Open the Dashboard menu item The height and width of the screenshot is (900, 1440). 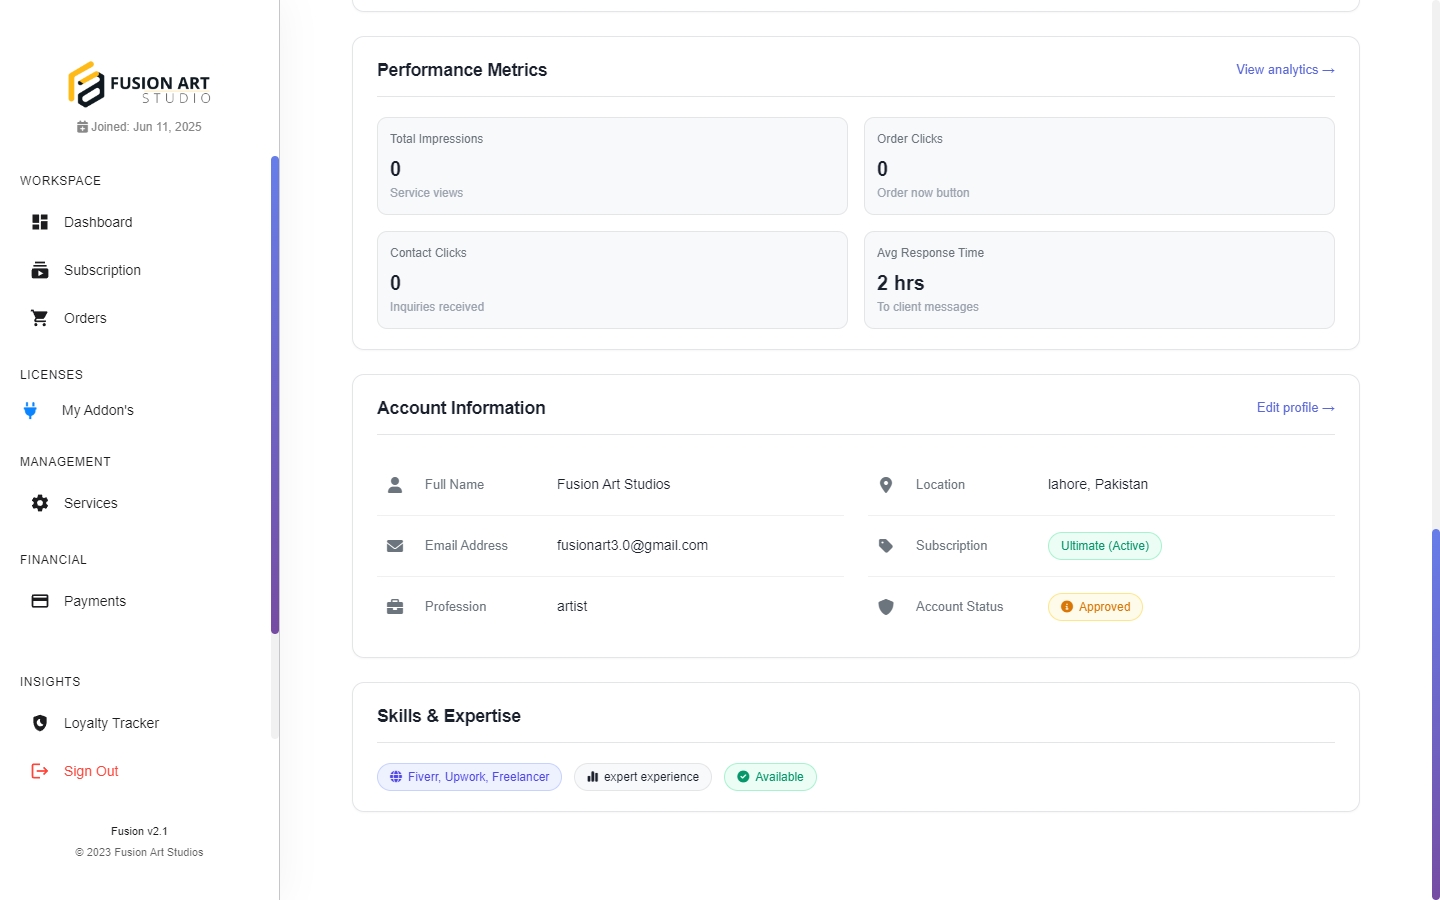98,222
